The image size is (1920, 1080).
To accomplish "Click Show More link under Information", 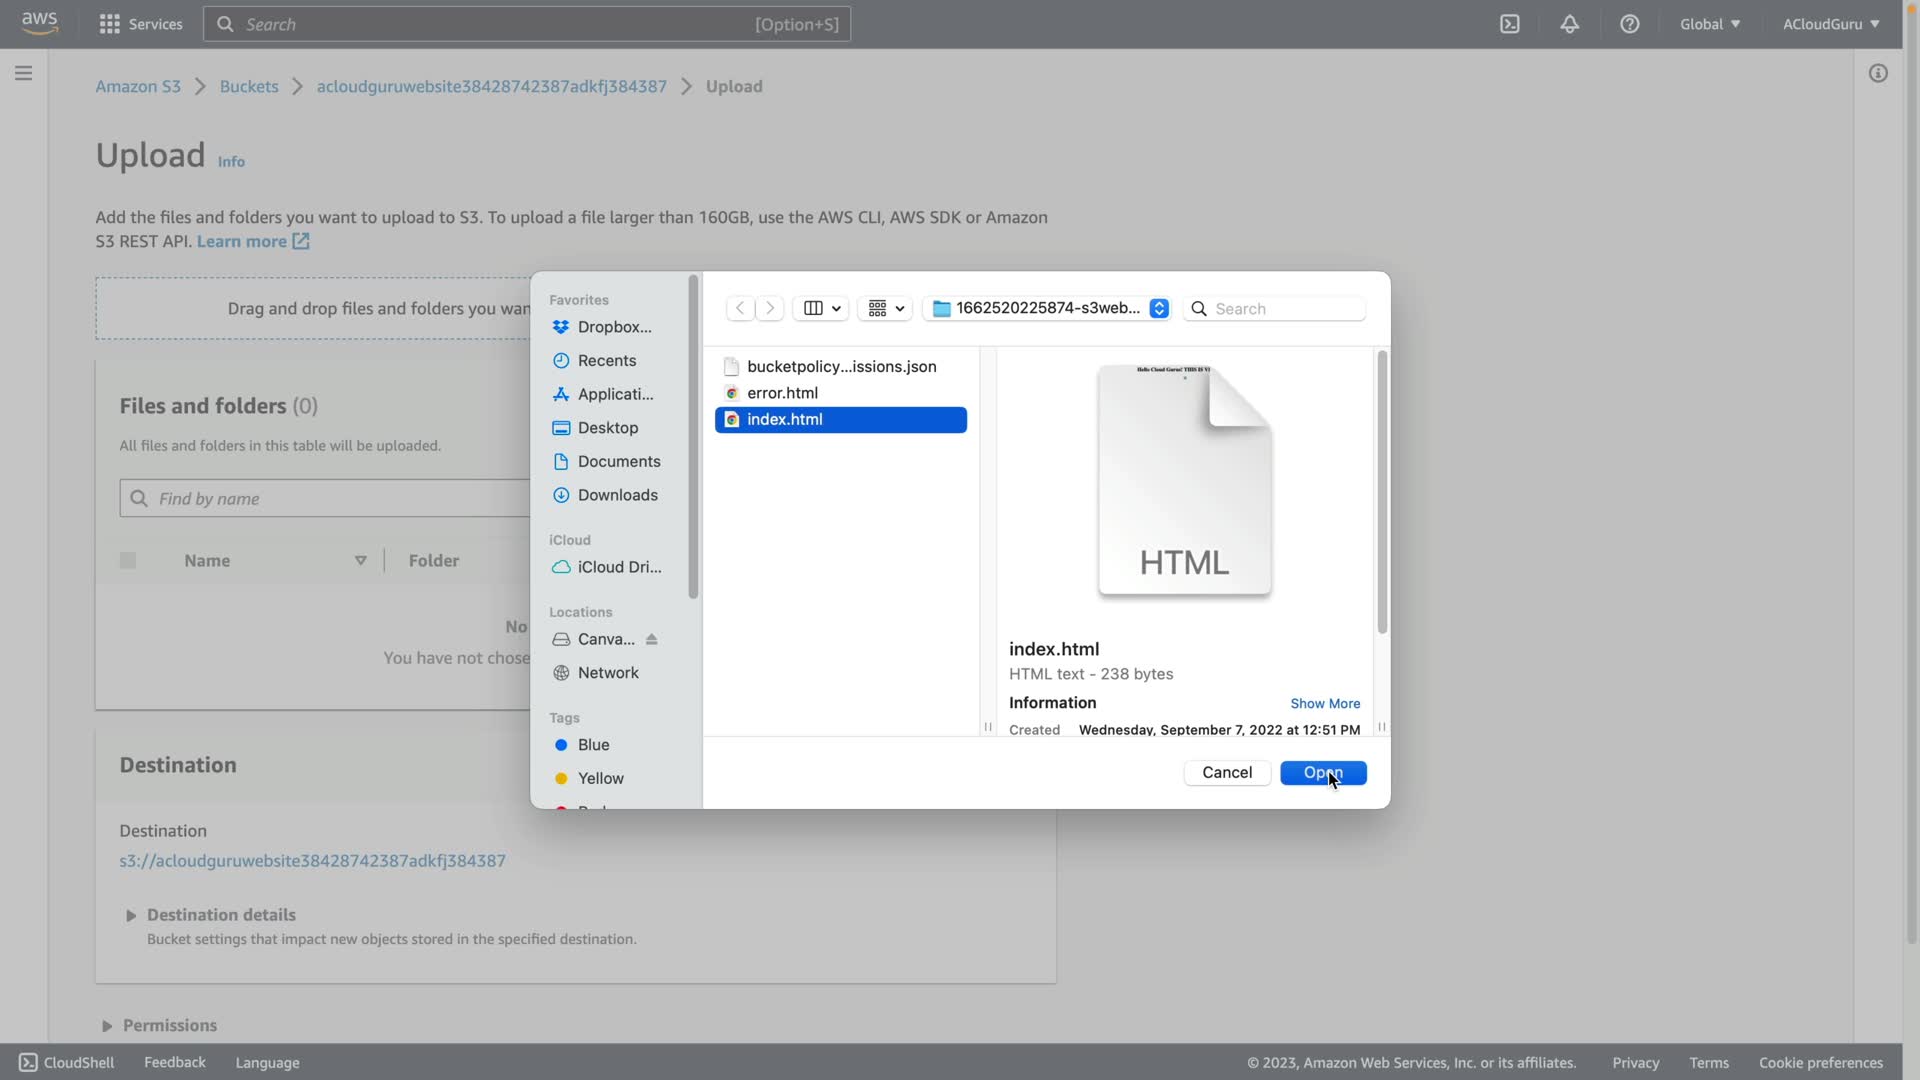I will coord(1324,703).
